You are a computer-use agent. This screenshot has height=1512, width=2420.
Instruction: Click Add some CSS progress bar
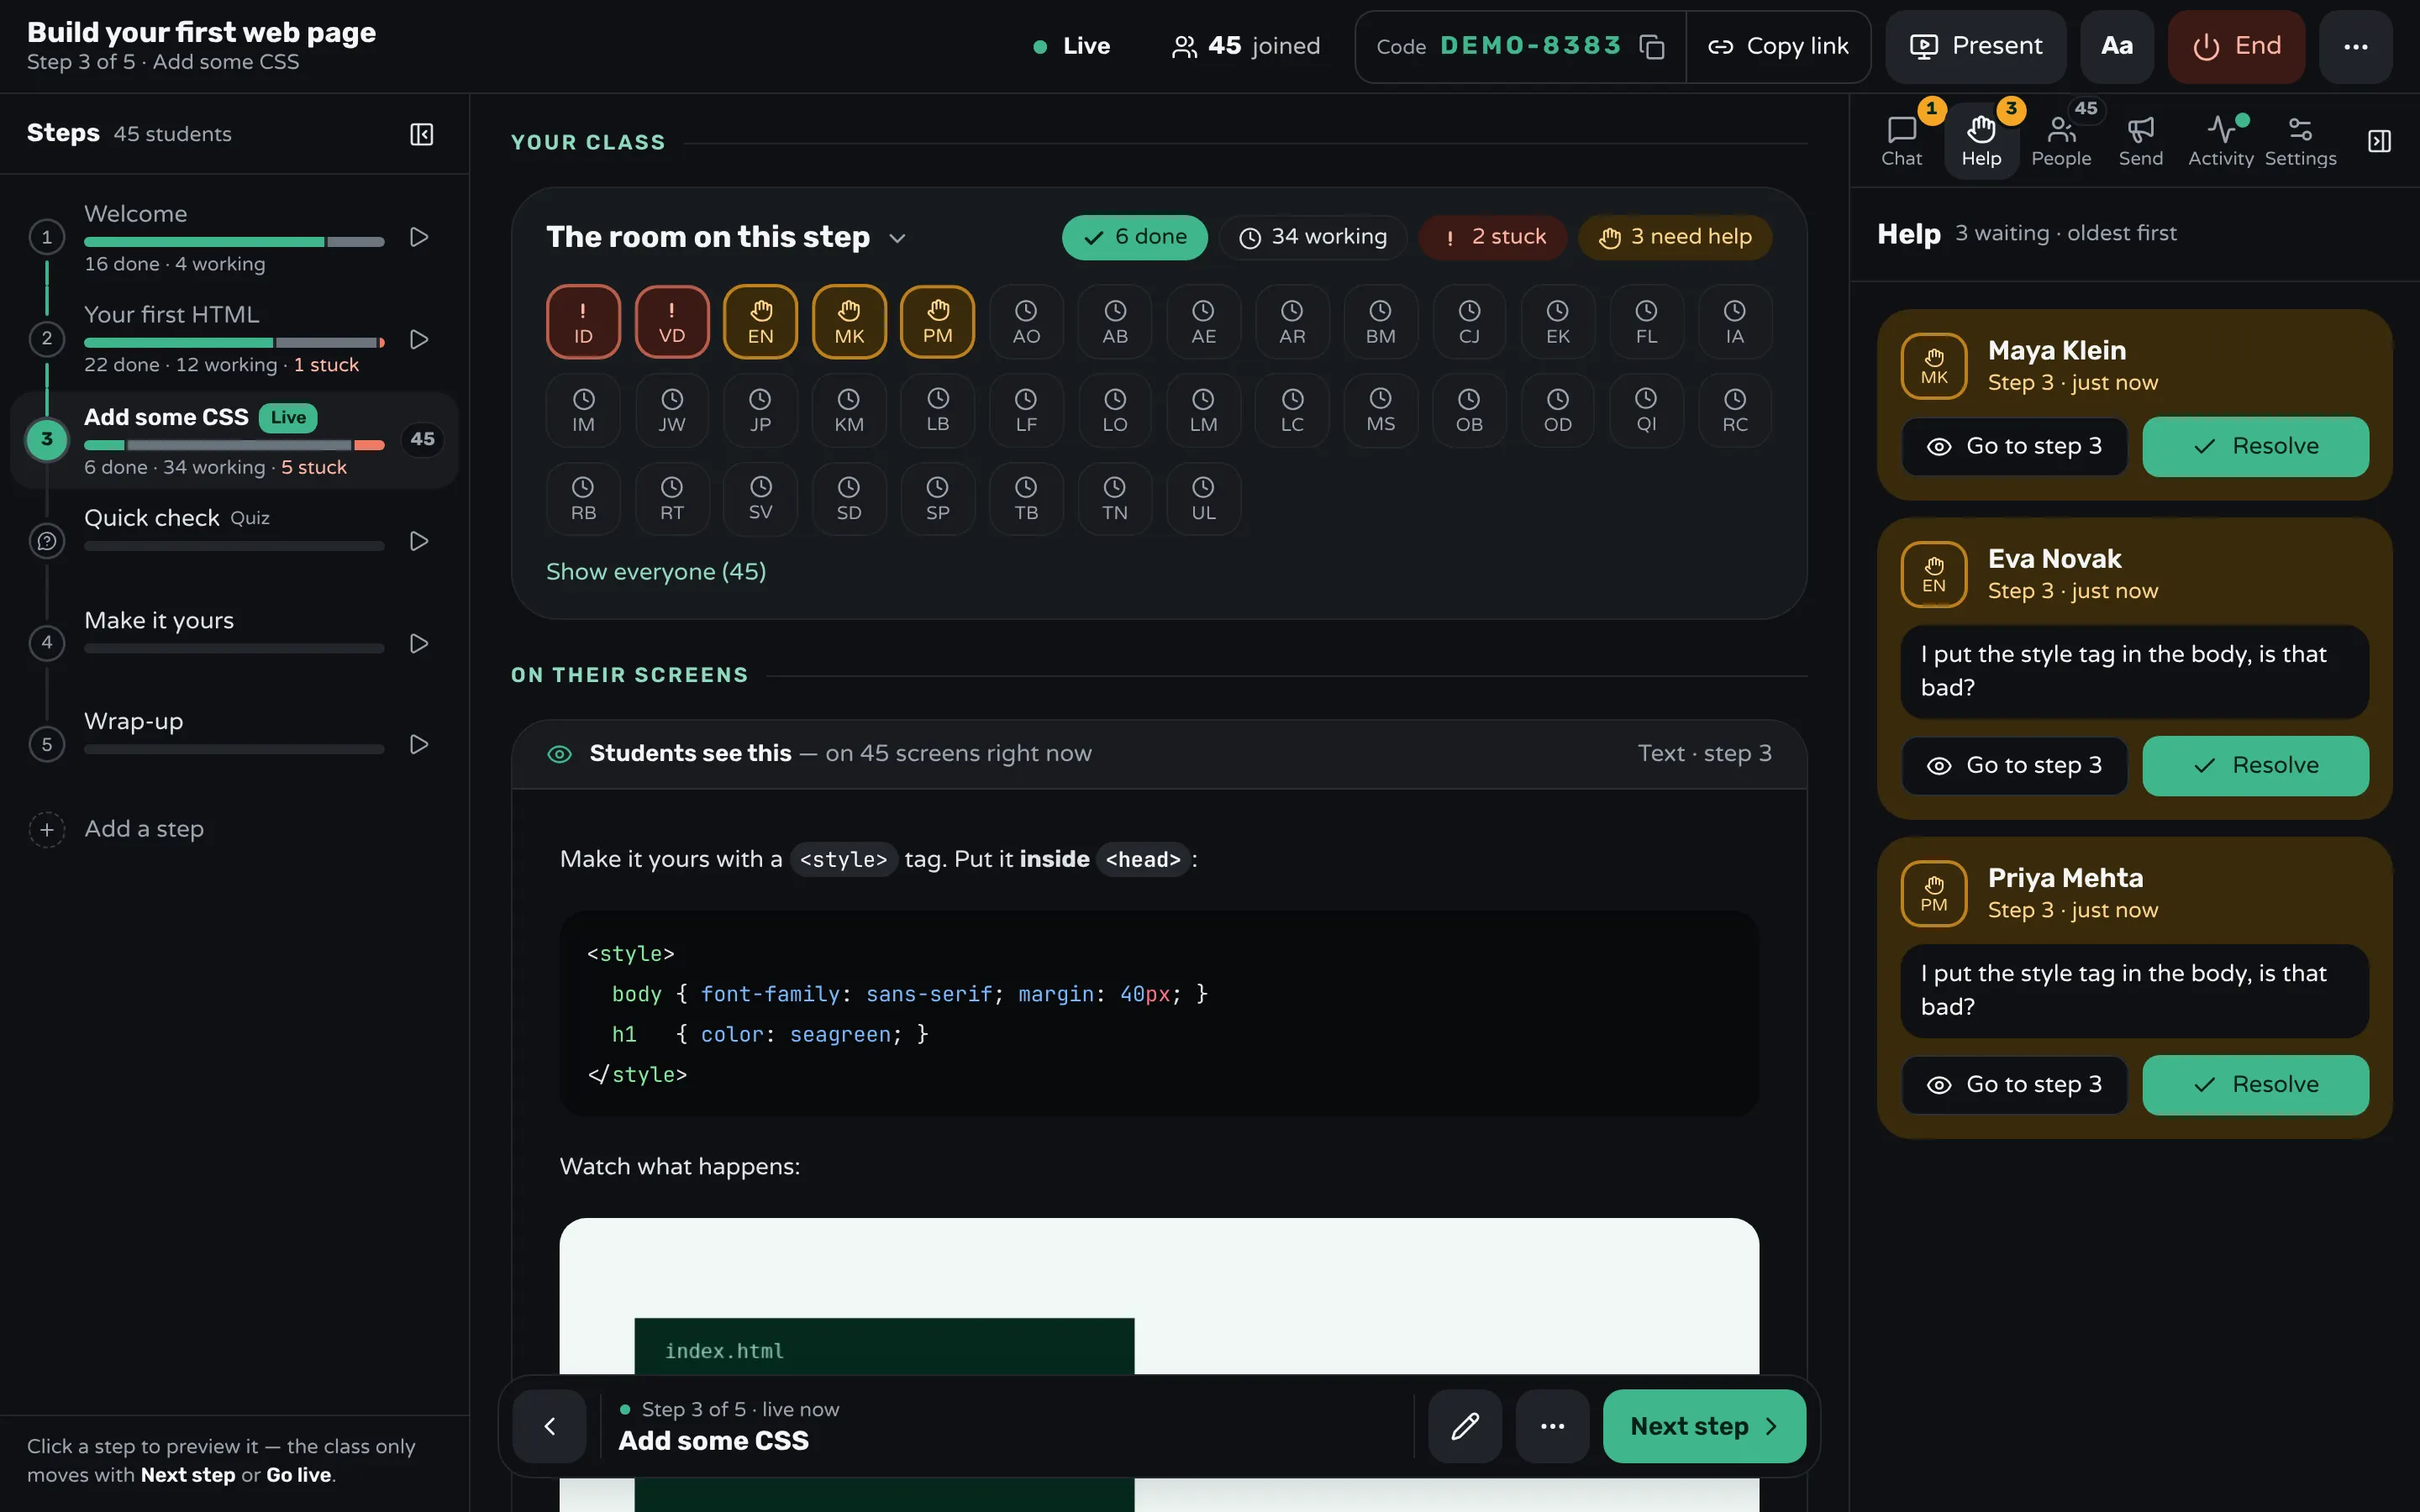pos(234,445)
